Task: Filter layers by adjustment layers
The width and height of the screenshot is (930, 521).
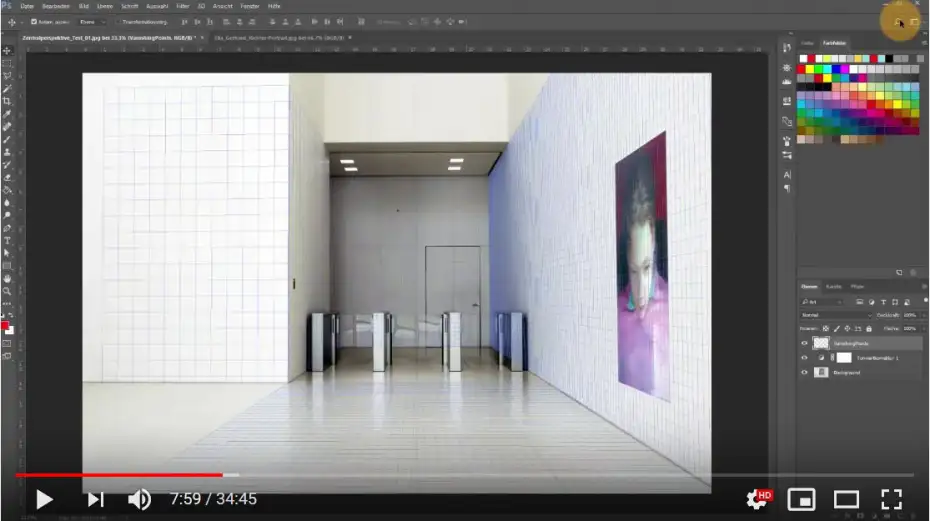Action: coord(871,302)
